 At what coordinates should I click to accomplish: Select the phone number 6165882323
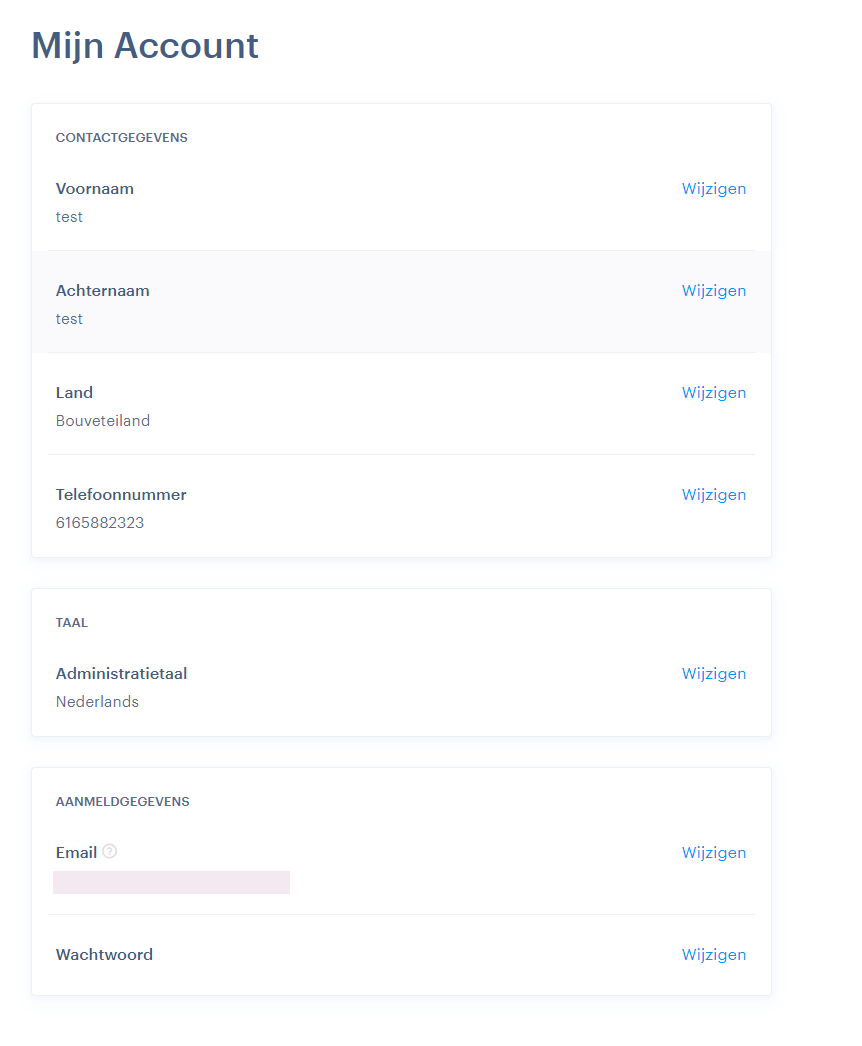click(99, 523)
